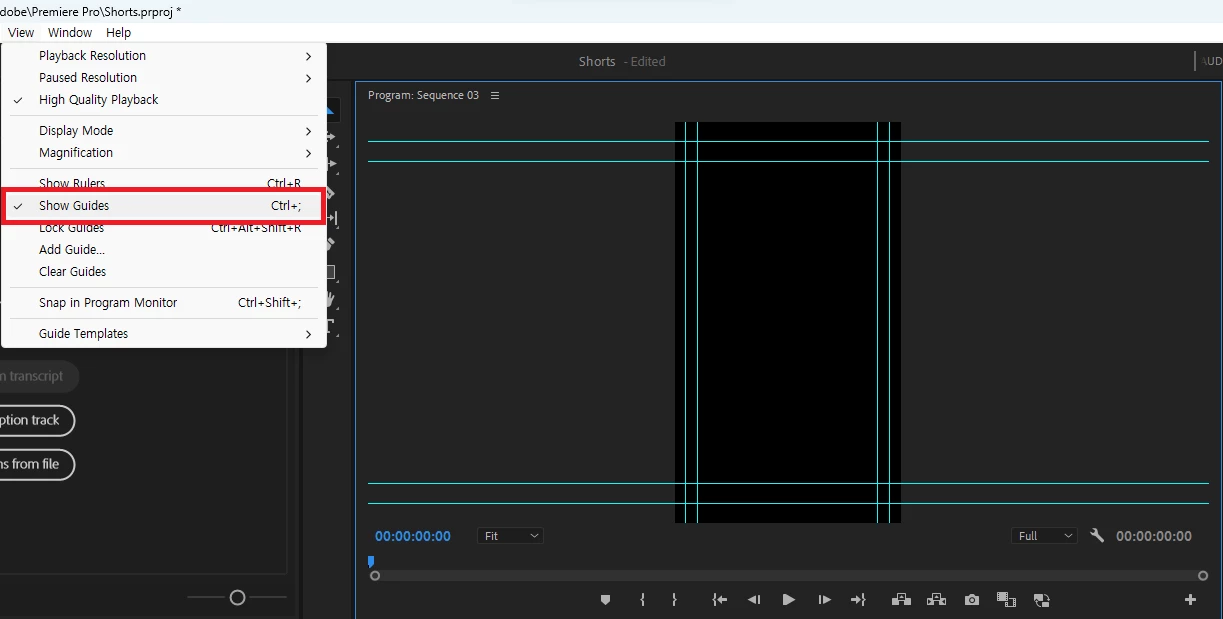Jump to the In point

point(719,600)
